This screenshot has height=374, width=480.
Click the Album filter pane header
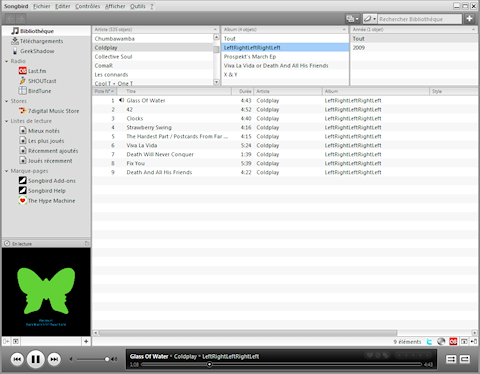pos(285,29)
